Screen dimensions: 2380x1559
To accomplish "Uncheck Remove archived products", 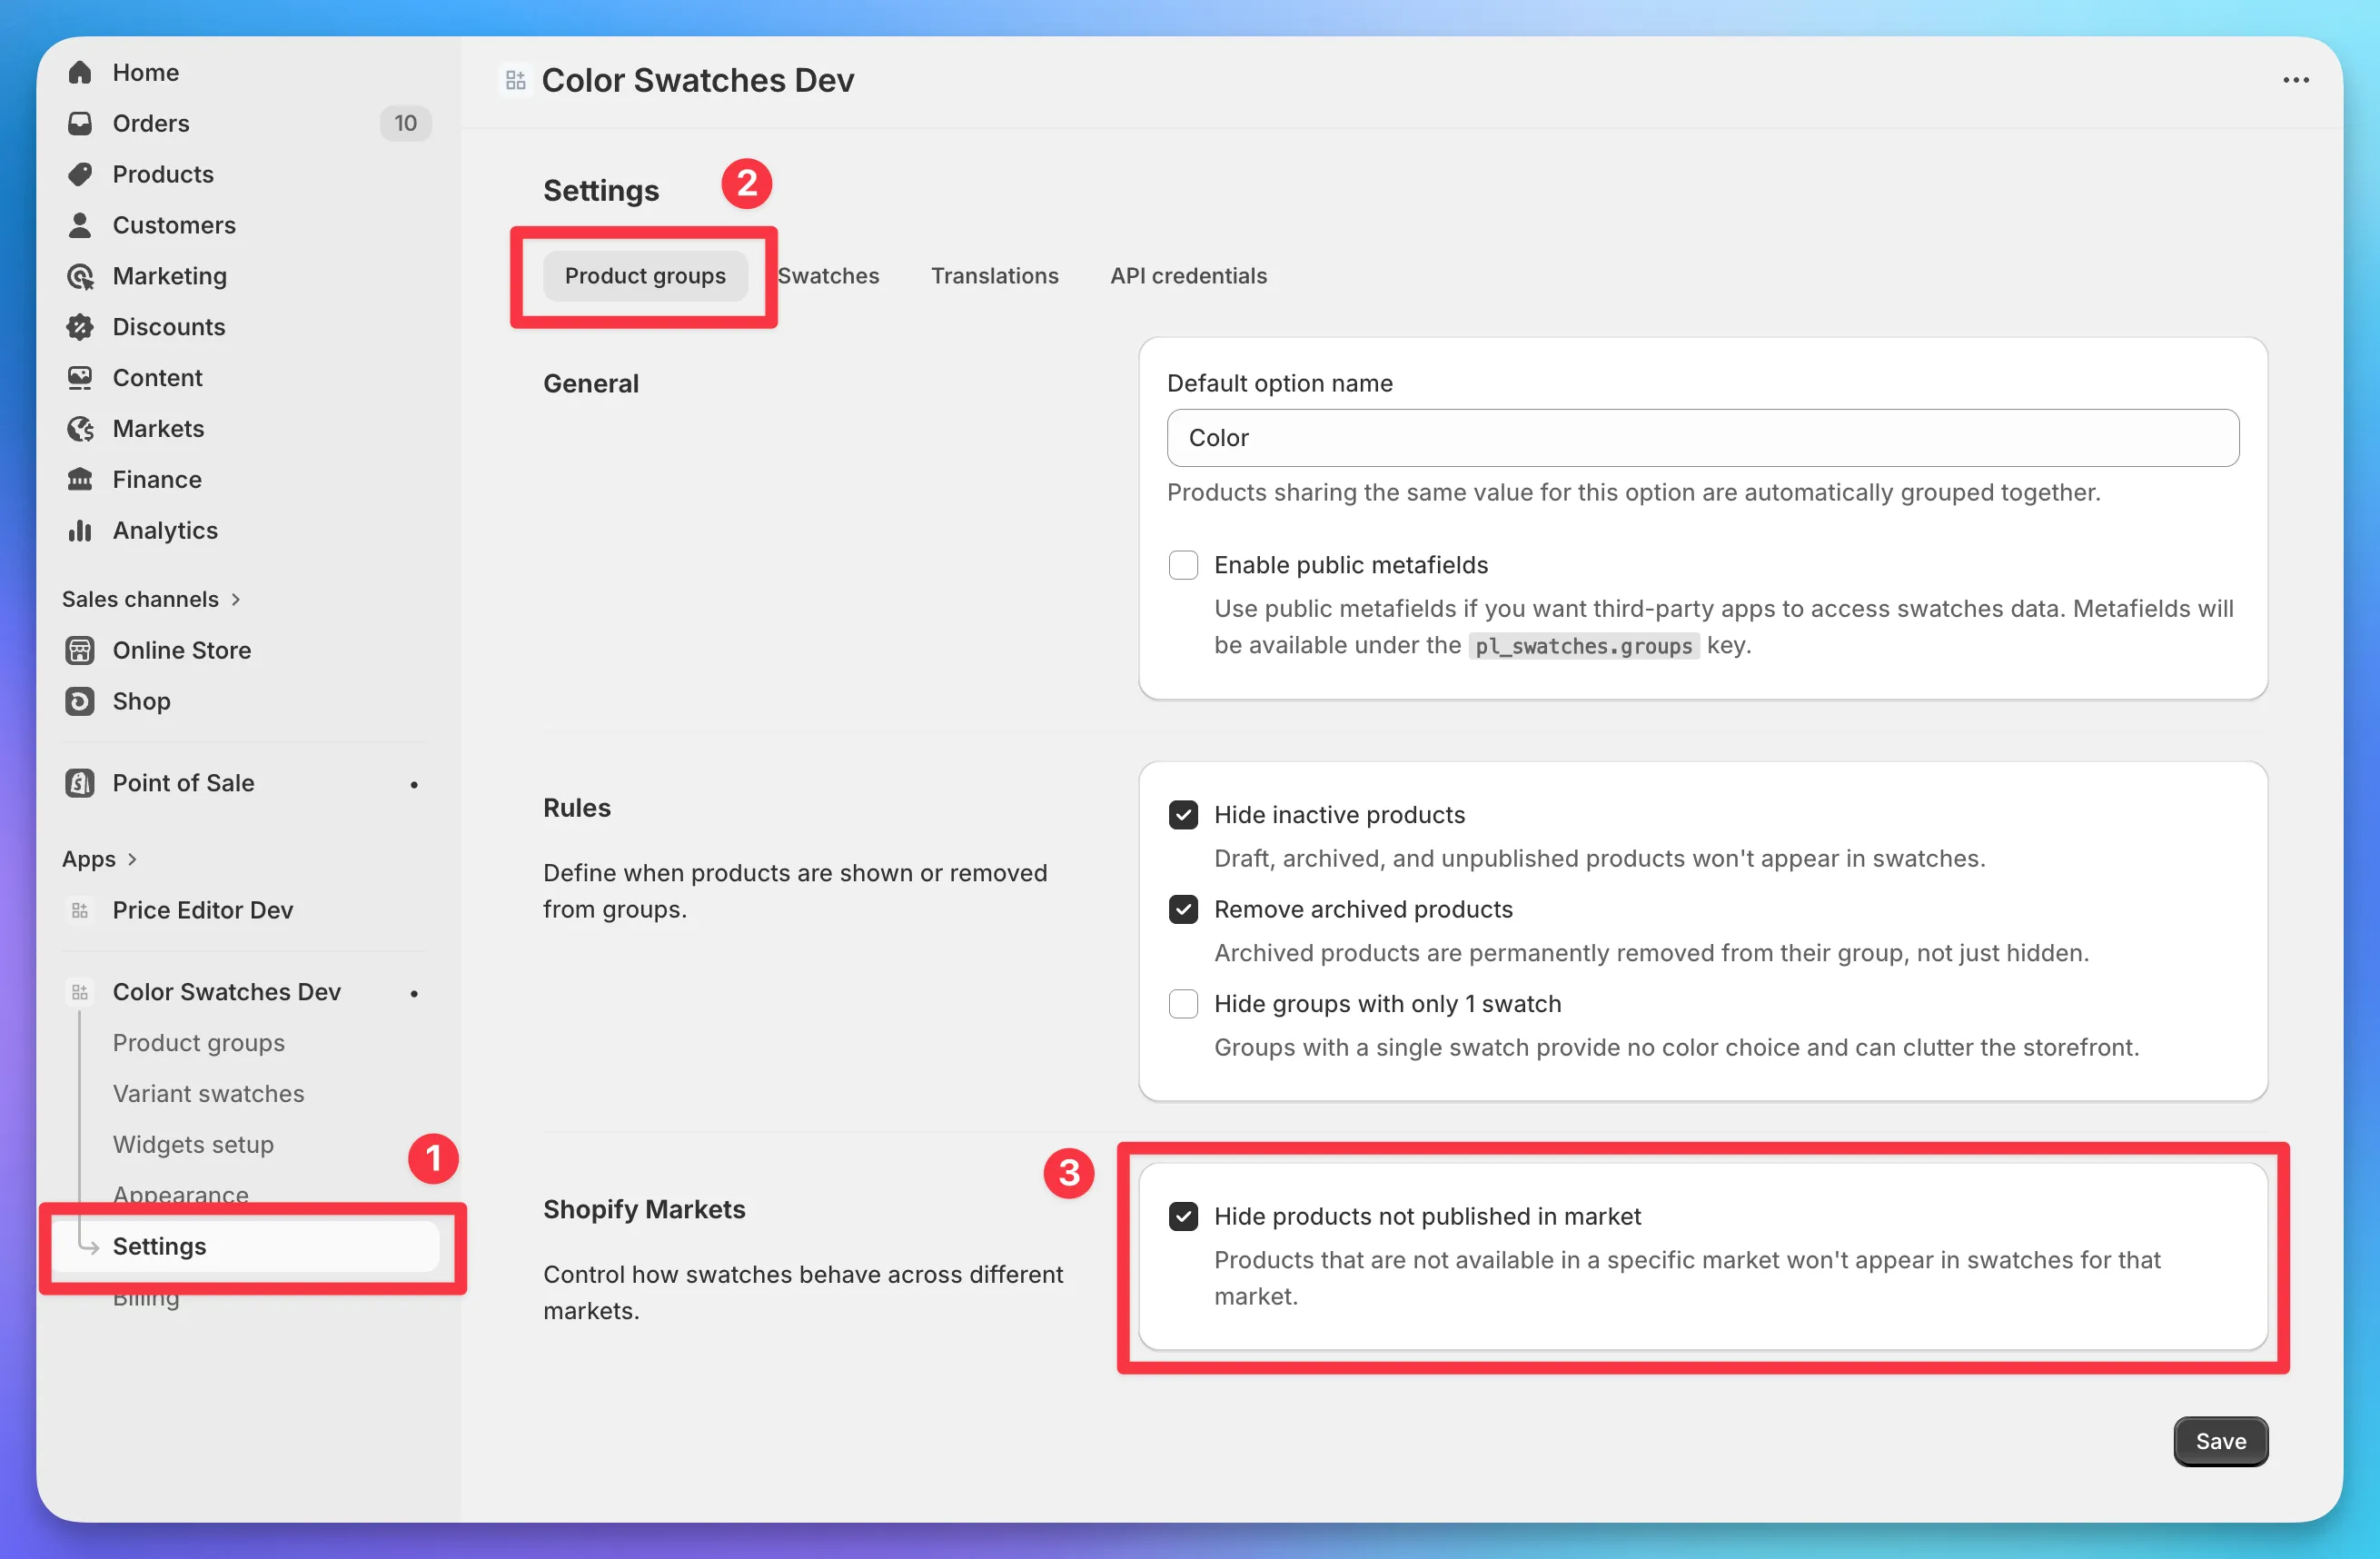I will [x=1183, y=909].
